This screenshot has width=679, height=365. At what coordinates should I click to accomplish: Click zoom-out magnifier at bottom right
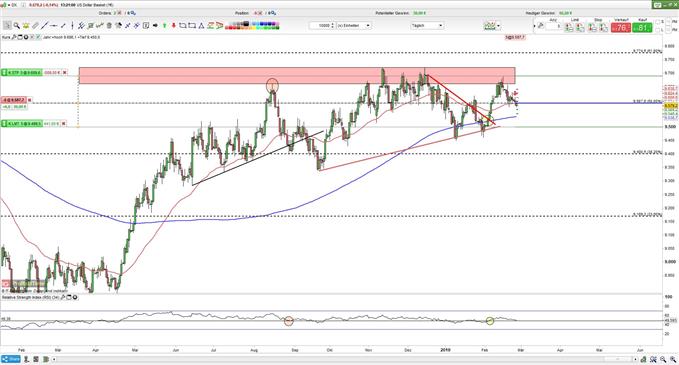[x=663, y=359]
